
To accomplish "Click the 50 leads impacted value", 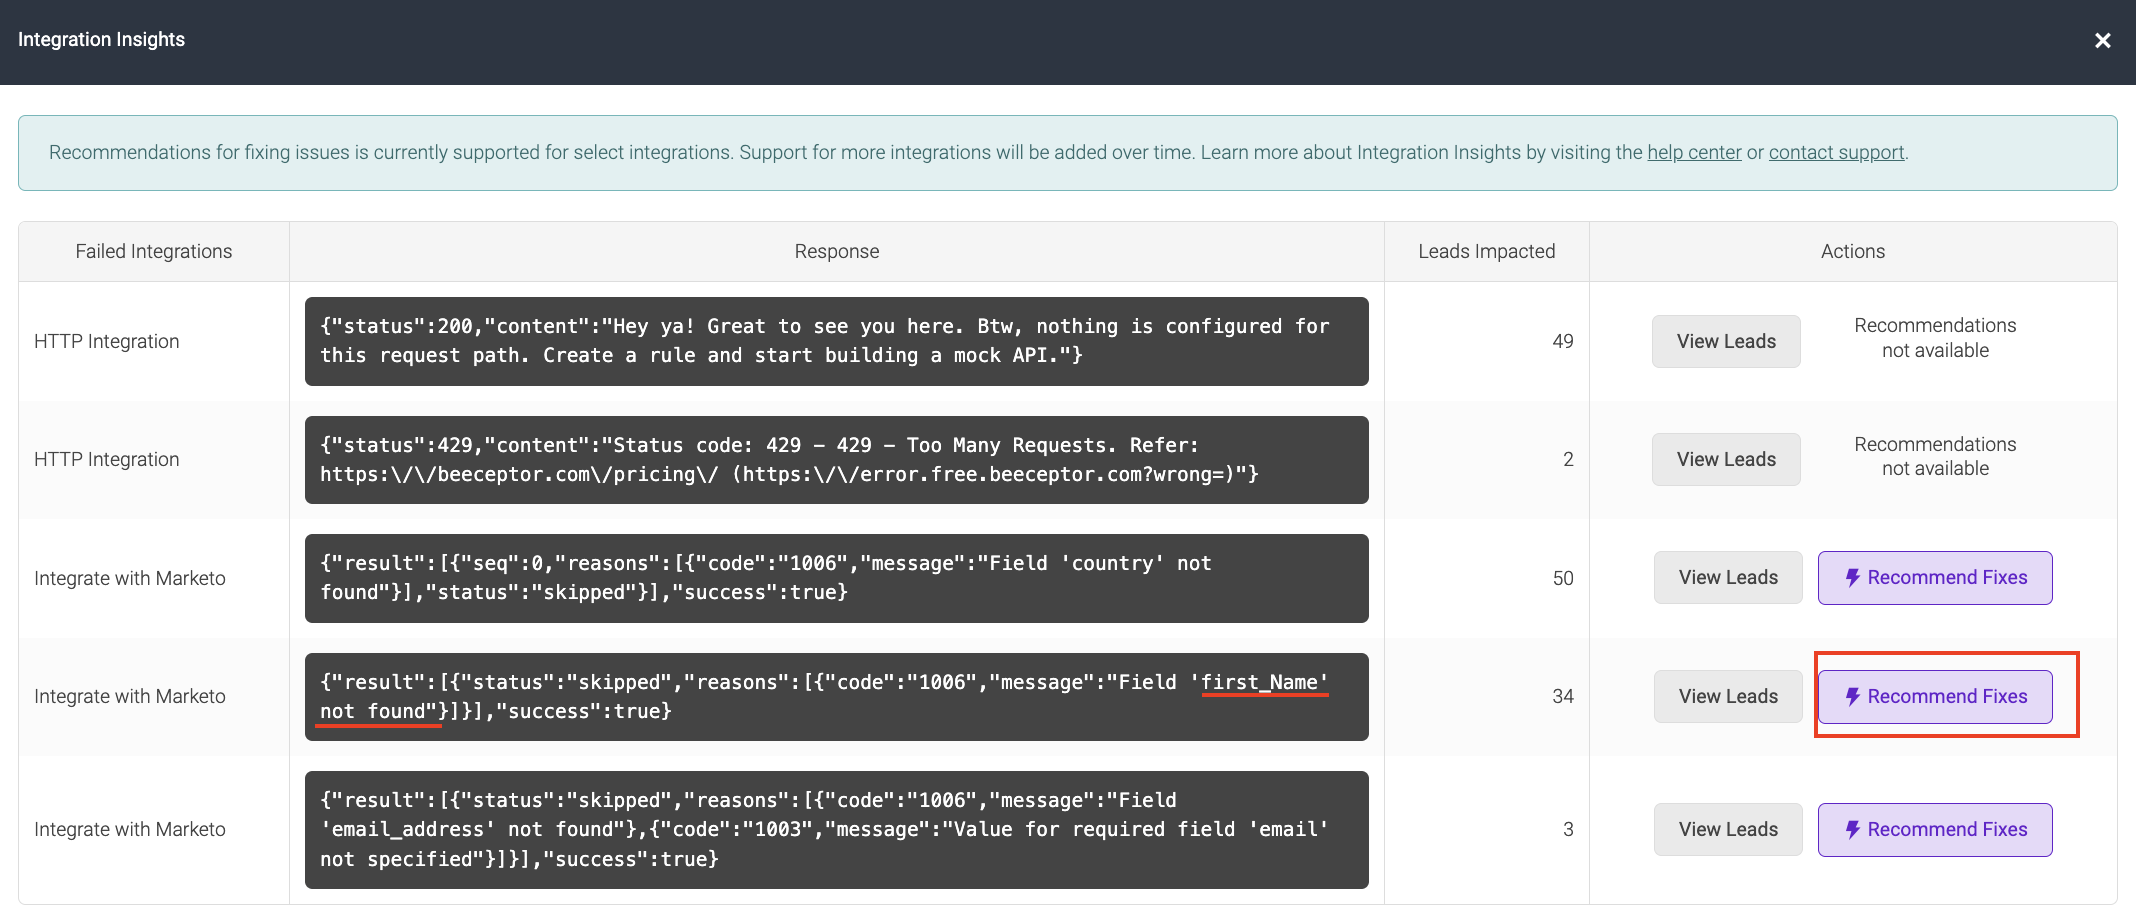I will [x=1562, y=578].
